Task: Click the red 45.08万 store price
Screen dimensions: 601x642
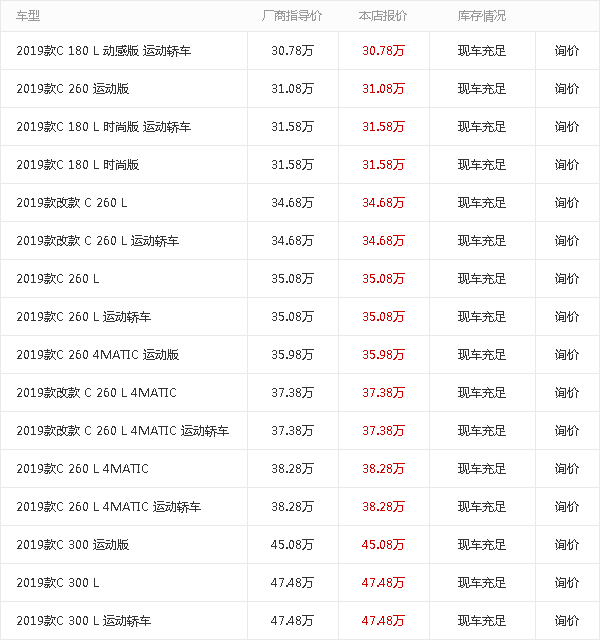Action: pyautogui.click(x=384, y=545)
